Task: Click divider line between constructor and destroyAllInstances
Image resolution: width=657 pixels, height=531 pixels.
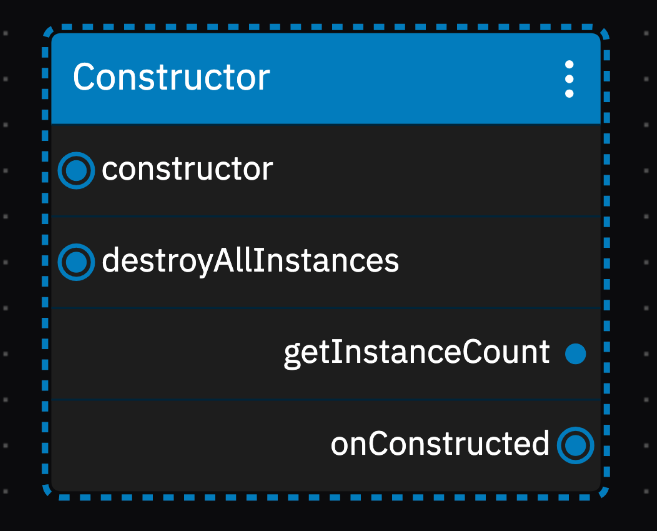Action: coord(326,216)
